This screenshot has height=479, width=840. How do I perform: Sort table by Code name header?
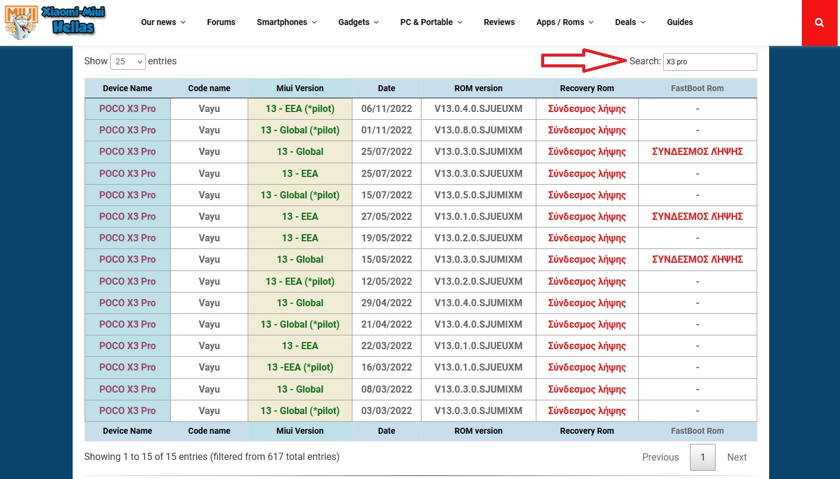click(209, 88)
